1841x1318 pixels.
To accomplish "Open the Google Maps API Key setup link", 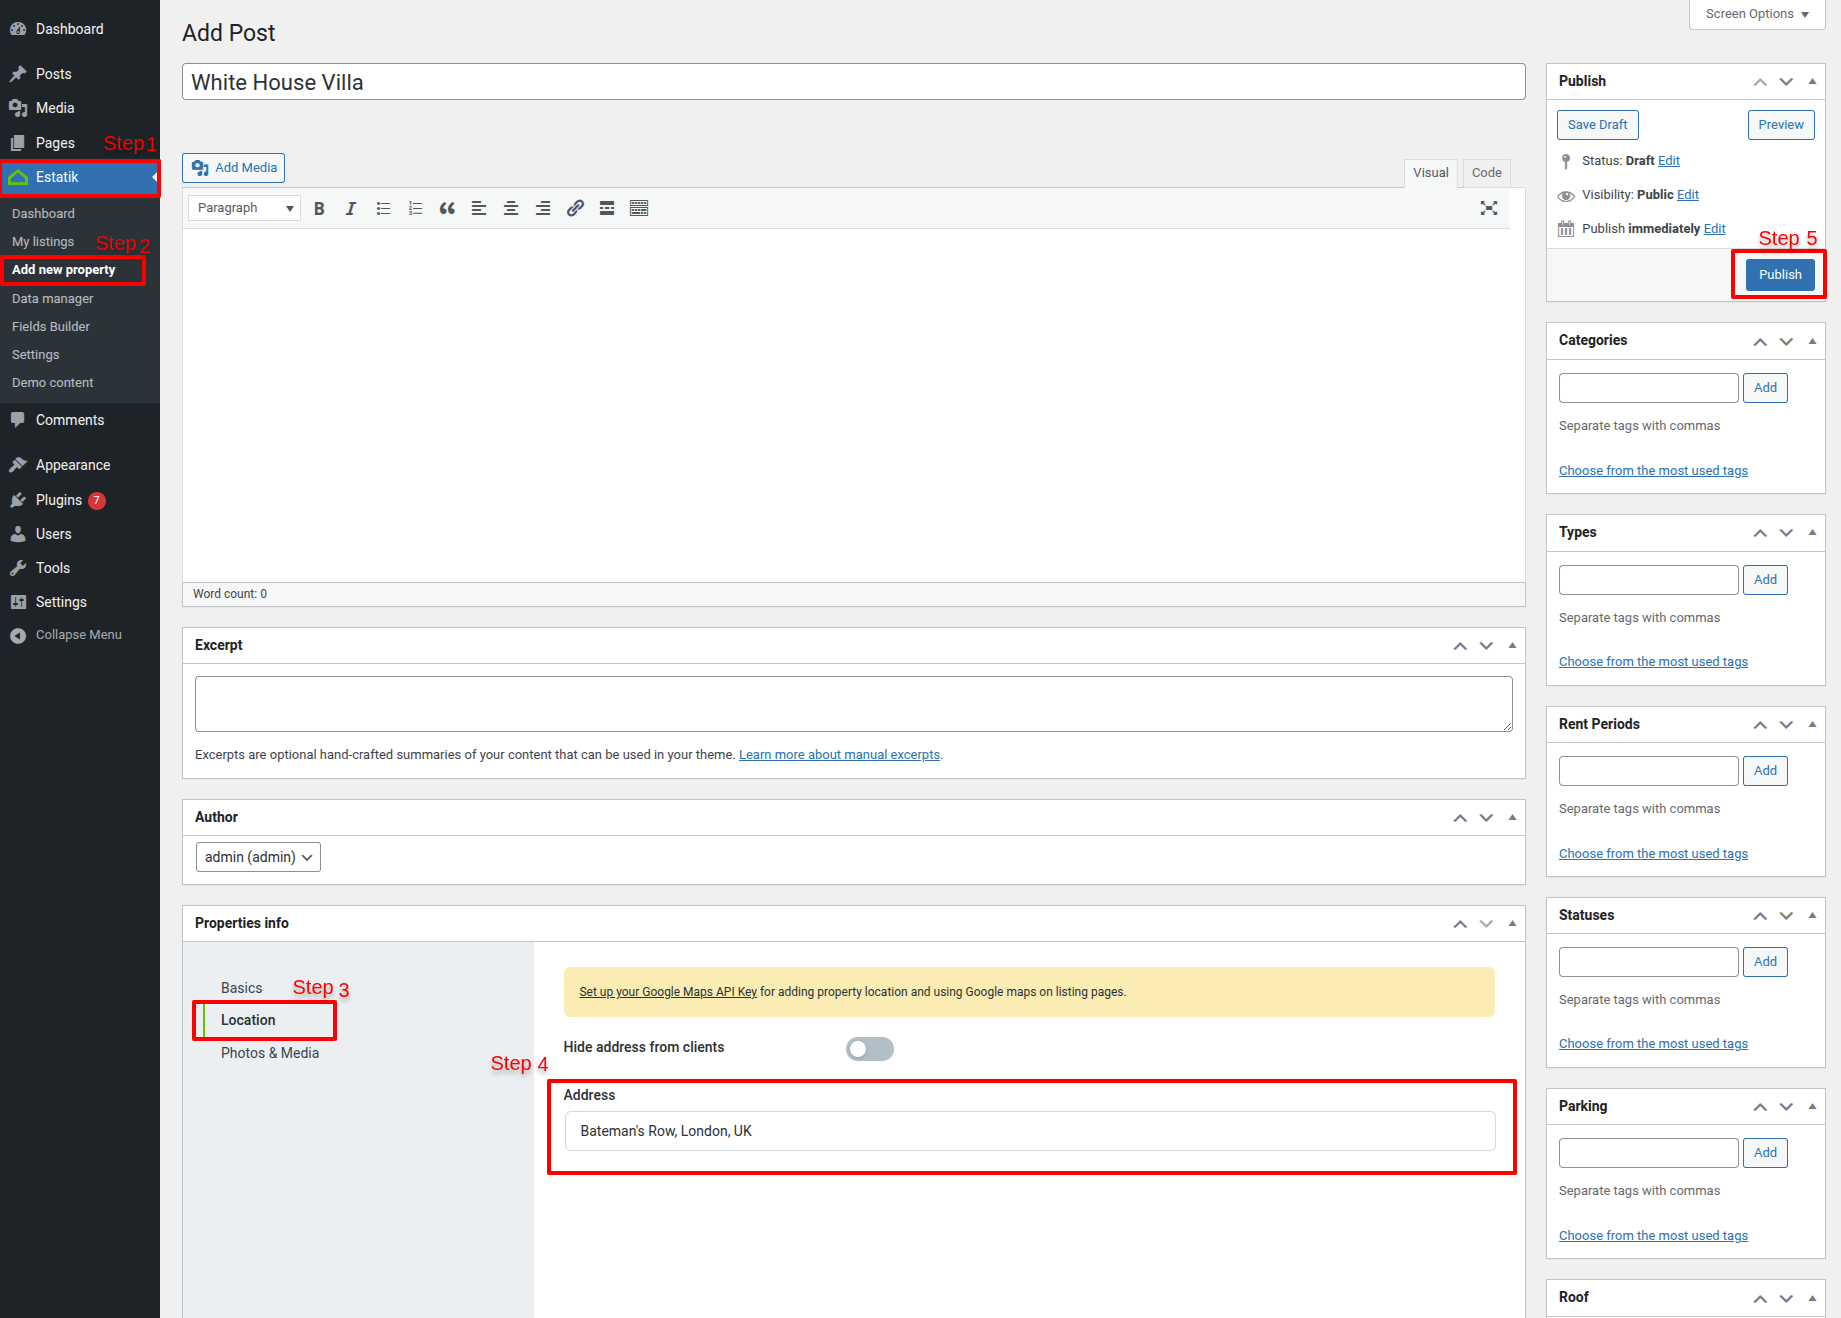I will click(668, 992).
